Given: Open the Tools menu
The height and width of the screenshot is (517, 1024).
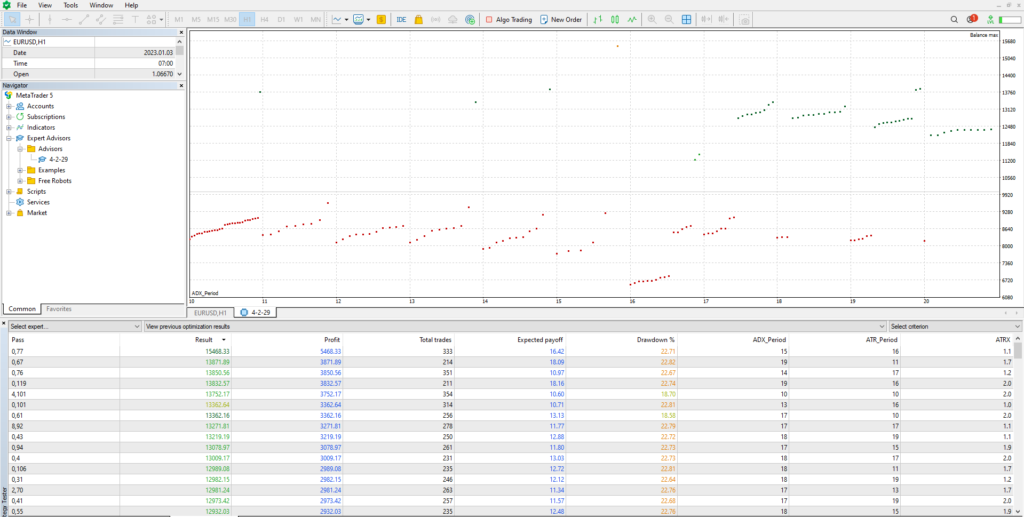Looking at the screenshot, I should (70, 5).
